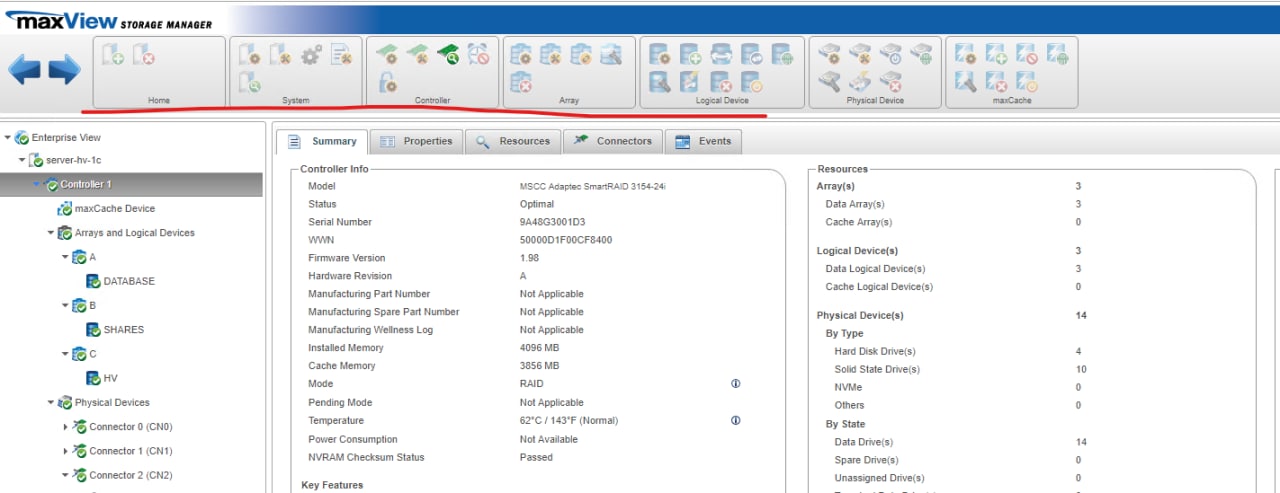Click the maxCache icon with green plus
Screen dimensions: 1280x493
click(x=996, y=54)
